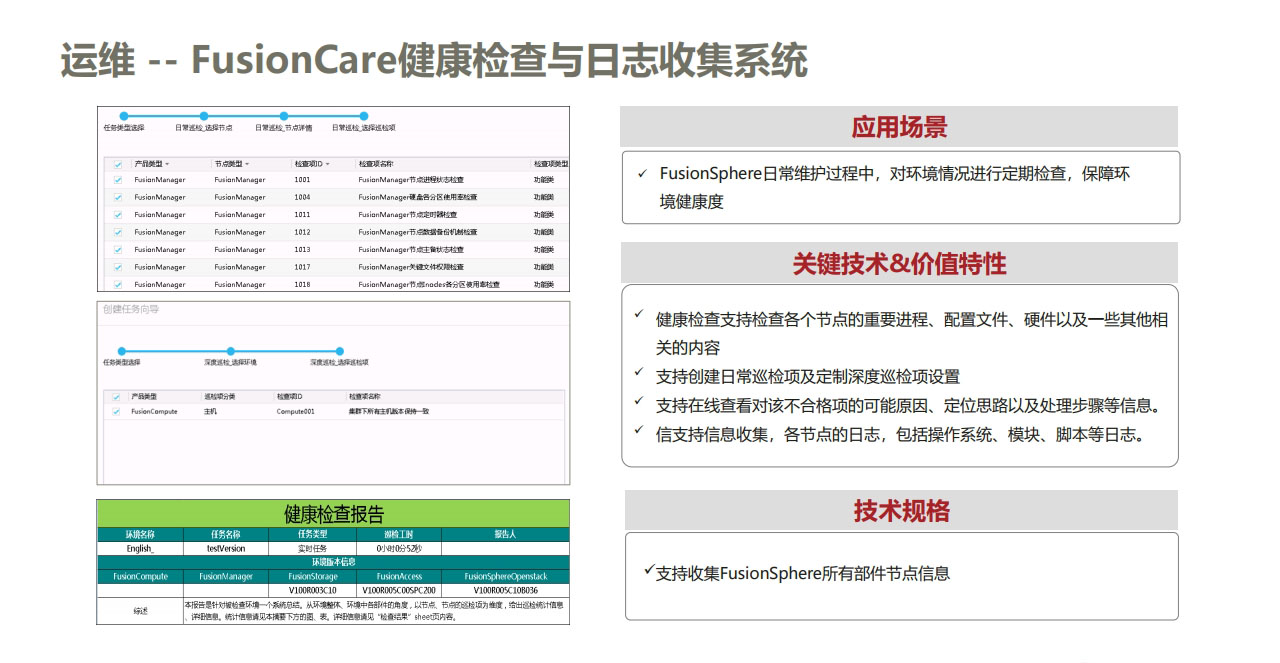
Task: Select the 日常巡检_选择巡检项 step label
Action: [x=364, y=128]
